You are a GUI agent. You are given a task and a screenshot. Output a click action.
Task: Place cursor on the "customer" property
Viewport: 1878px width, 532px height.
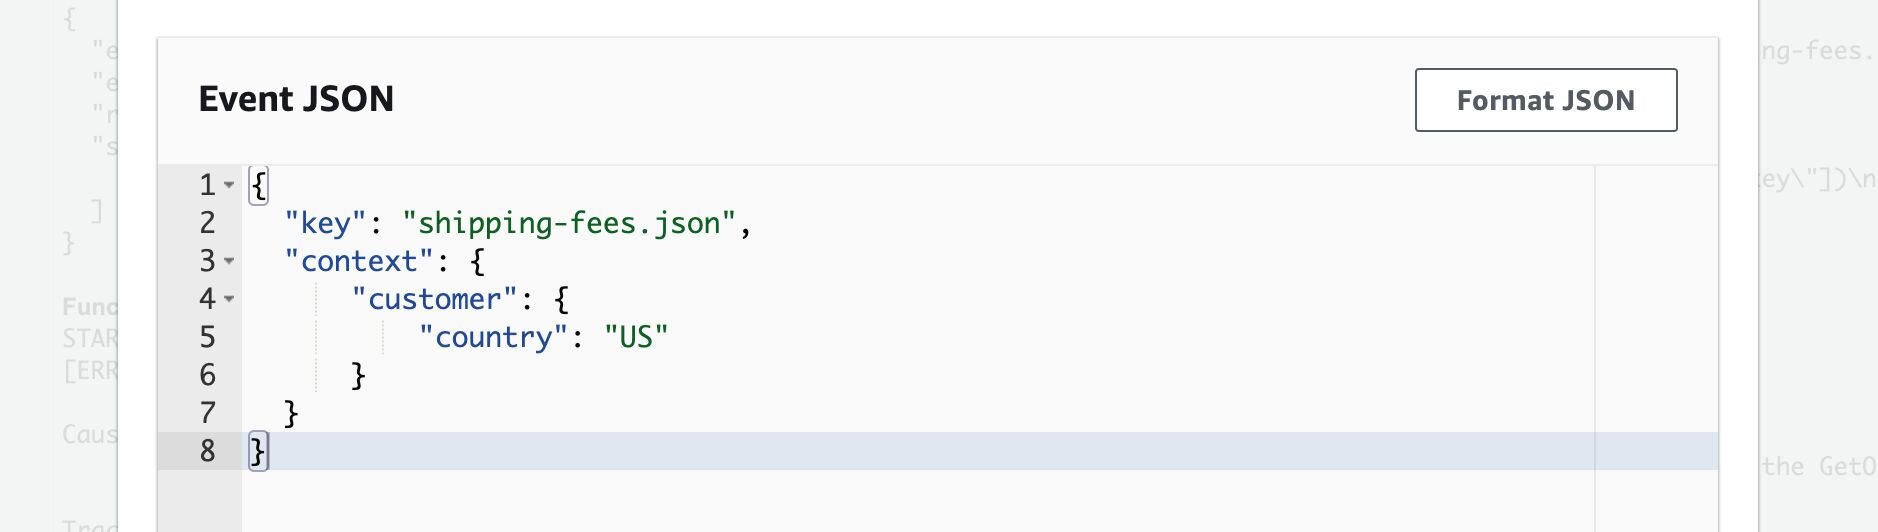coord(434,299)
